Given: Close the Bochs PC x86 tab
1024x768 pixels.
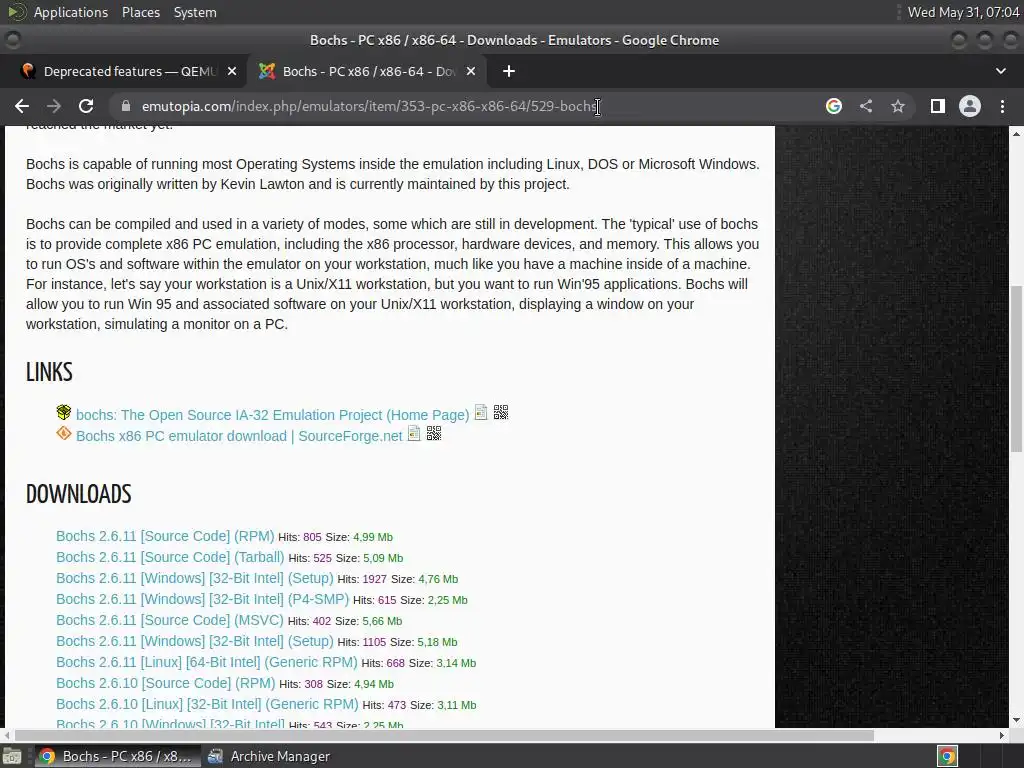Looking at the screenshot, I should 471,71.
